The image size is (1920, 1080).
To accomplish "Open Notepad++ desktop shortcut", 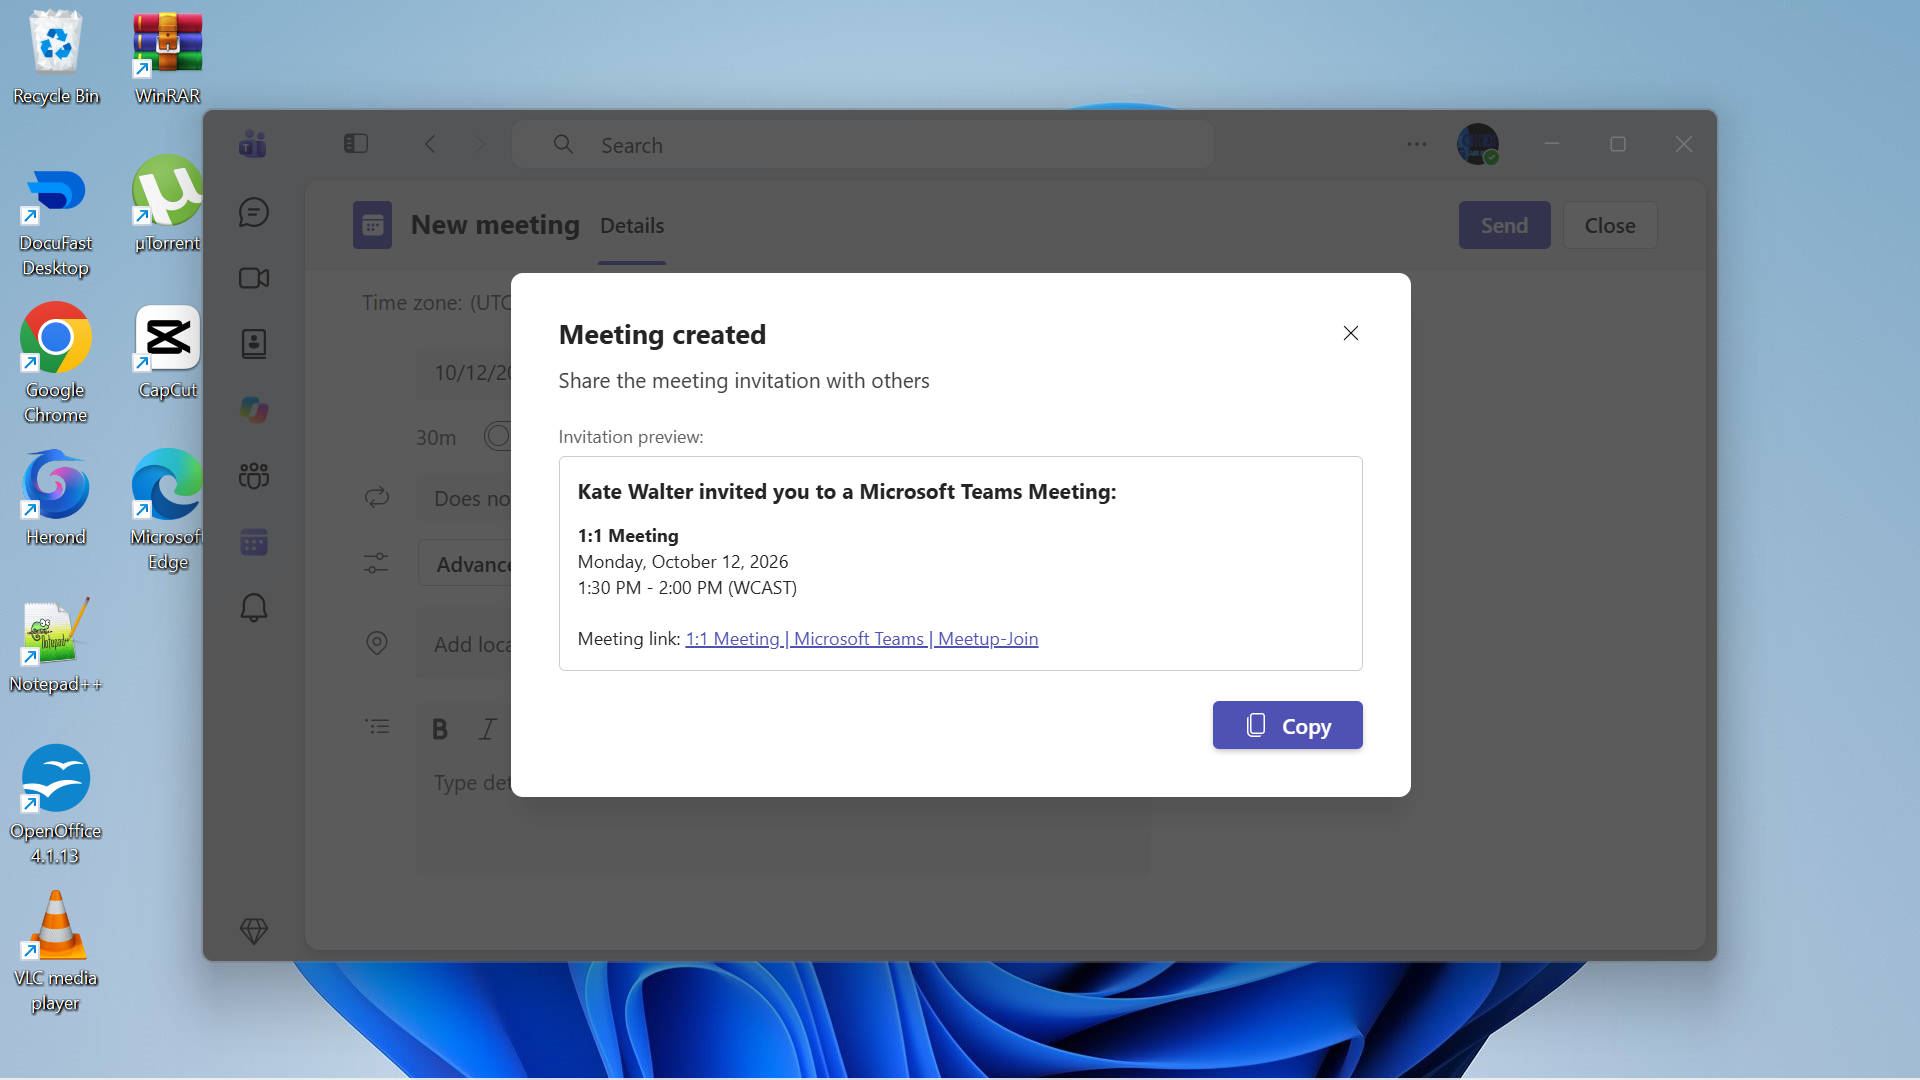I will (x=56, y=646).
